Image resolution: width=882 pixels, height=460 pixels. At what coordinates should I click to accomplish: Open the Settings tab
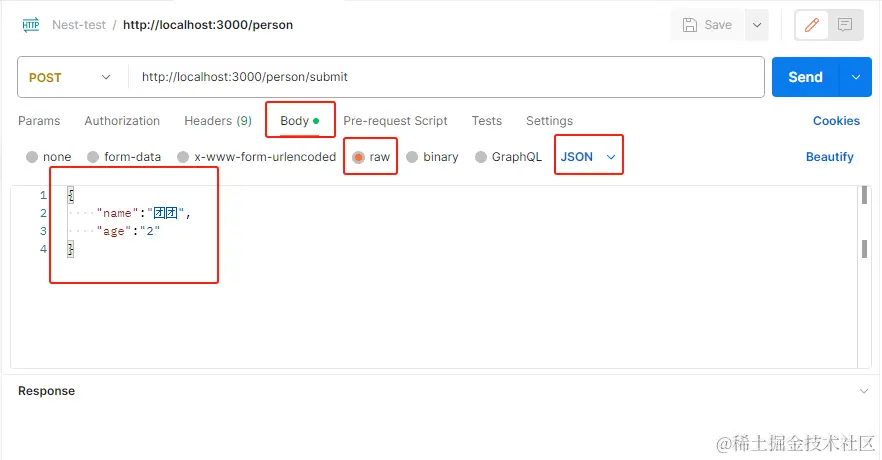coord(550,121)
